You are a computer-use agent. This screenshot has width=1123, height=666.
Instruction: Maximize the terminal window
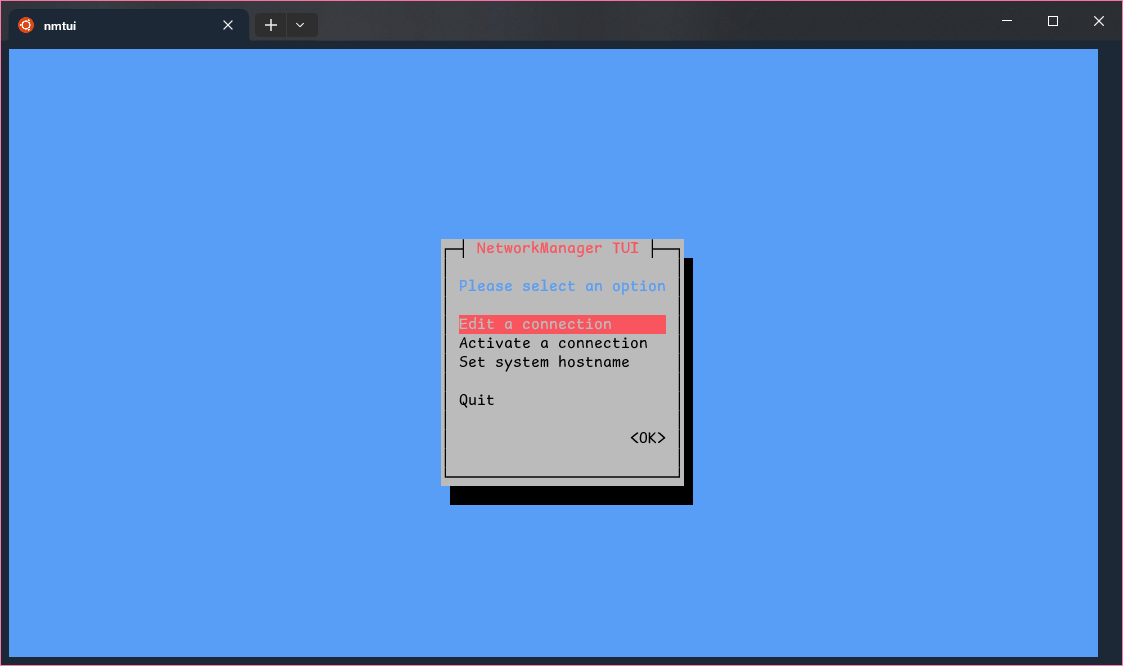pyautogui.click(x=1052, y=21)
